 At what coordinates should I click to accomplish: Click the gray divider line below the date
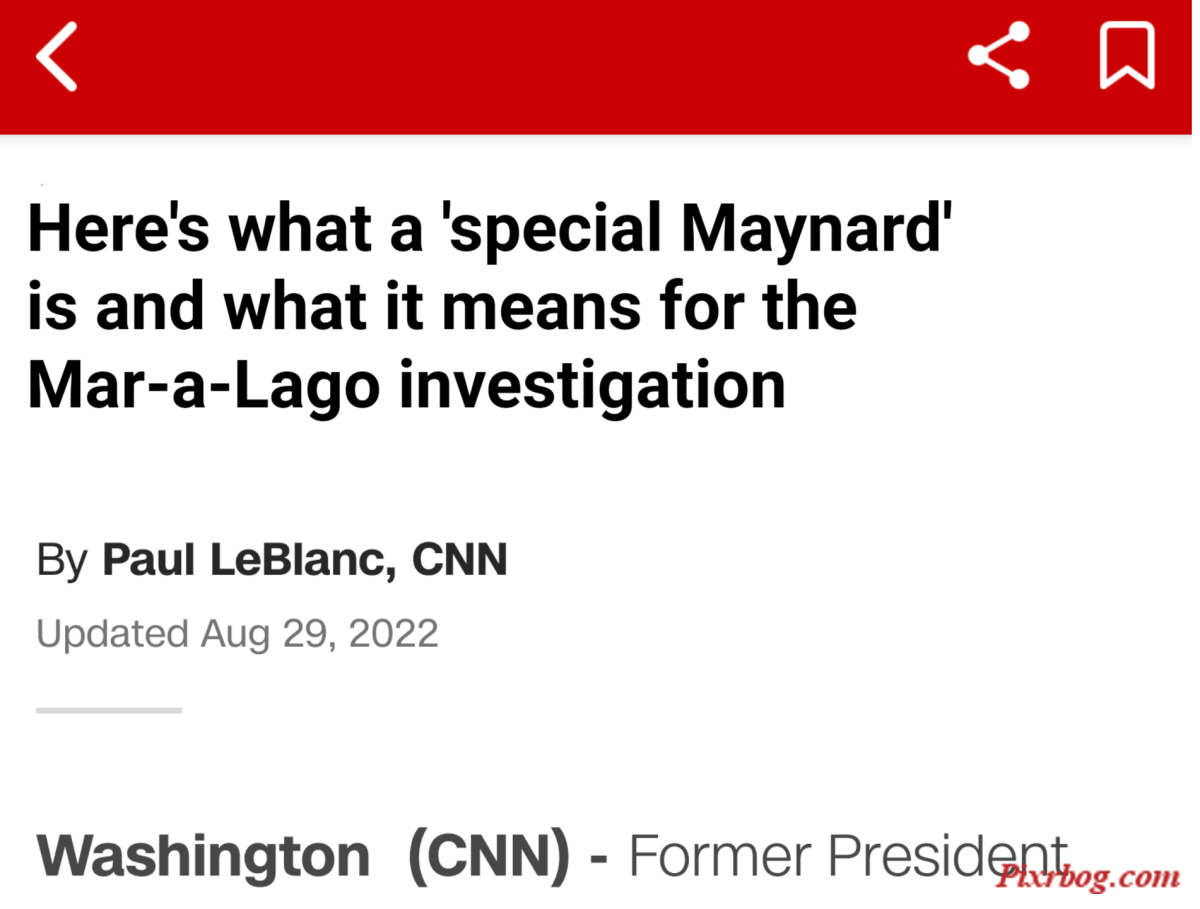109,710
